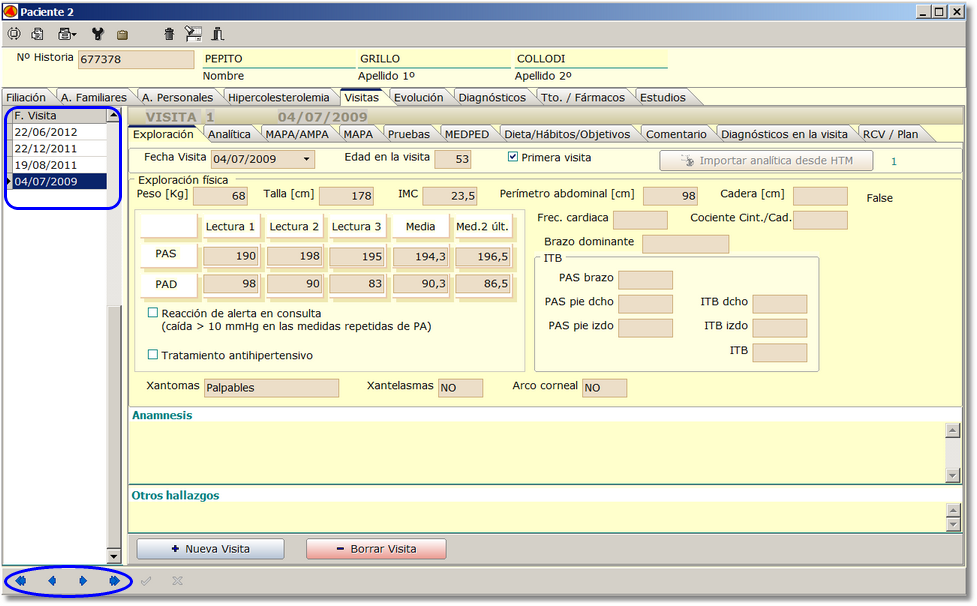Click the PAS brazo field in ITB
Viewport: 977px width, 606px height.
(x=646, y=280)
